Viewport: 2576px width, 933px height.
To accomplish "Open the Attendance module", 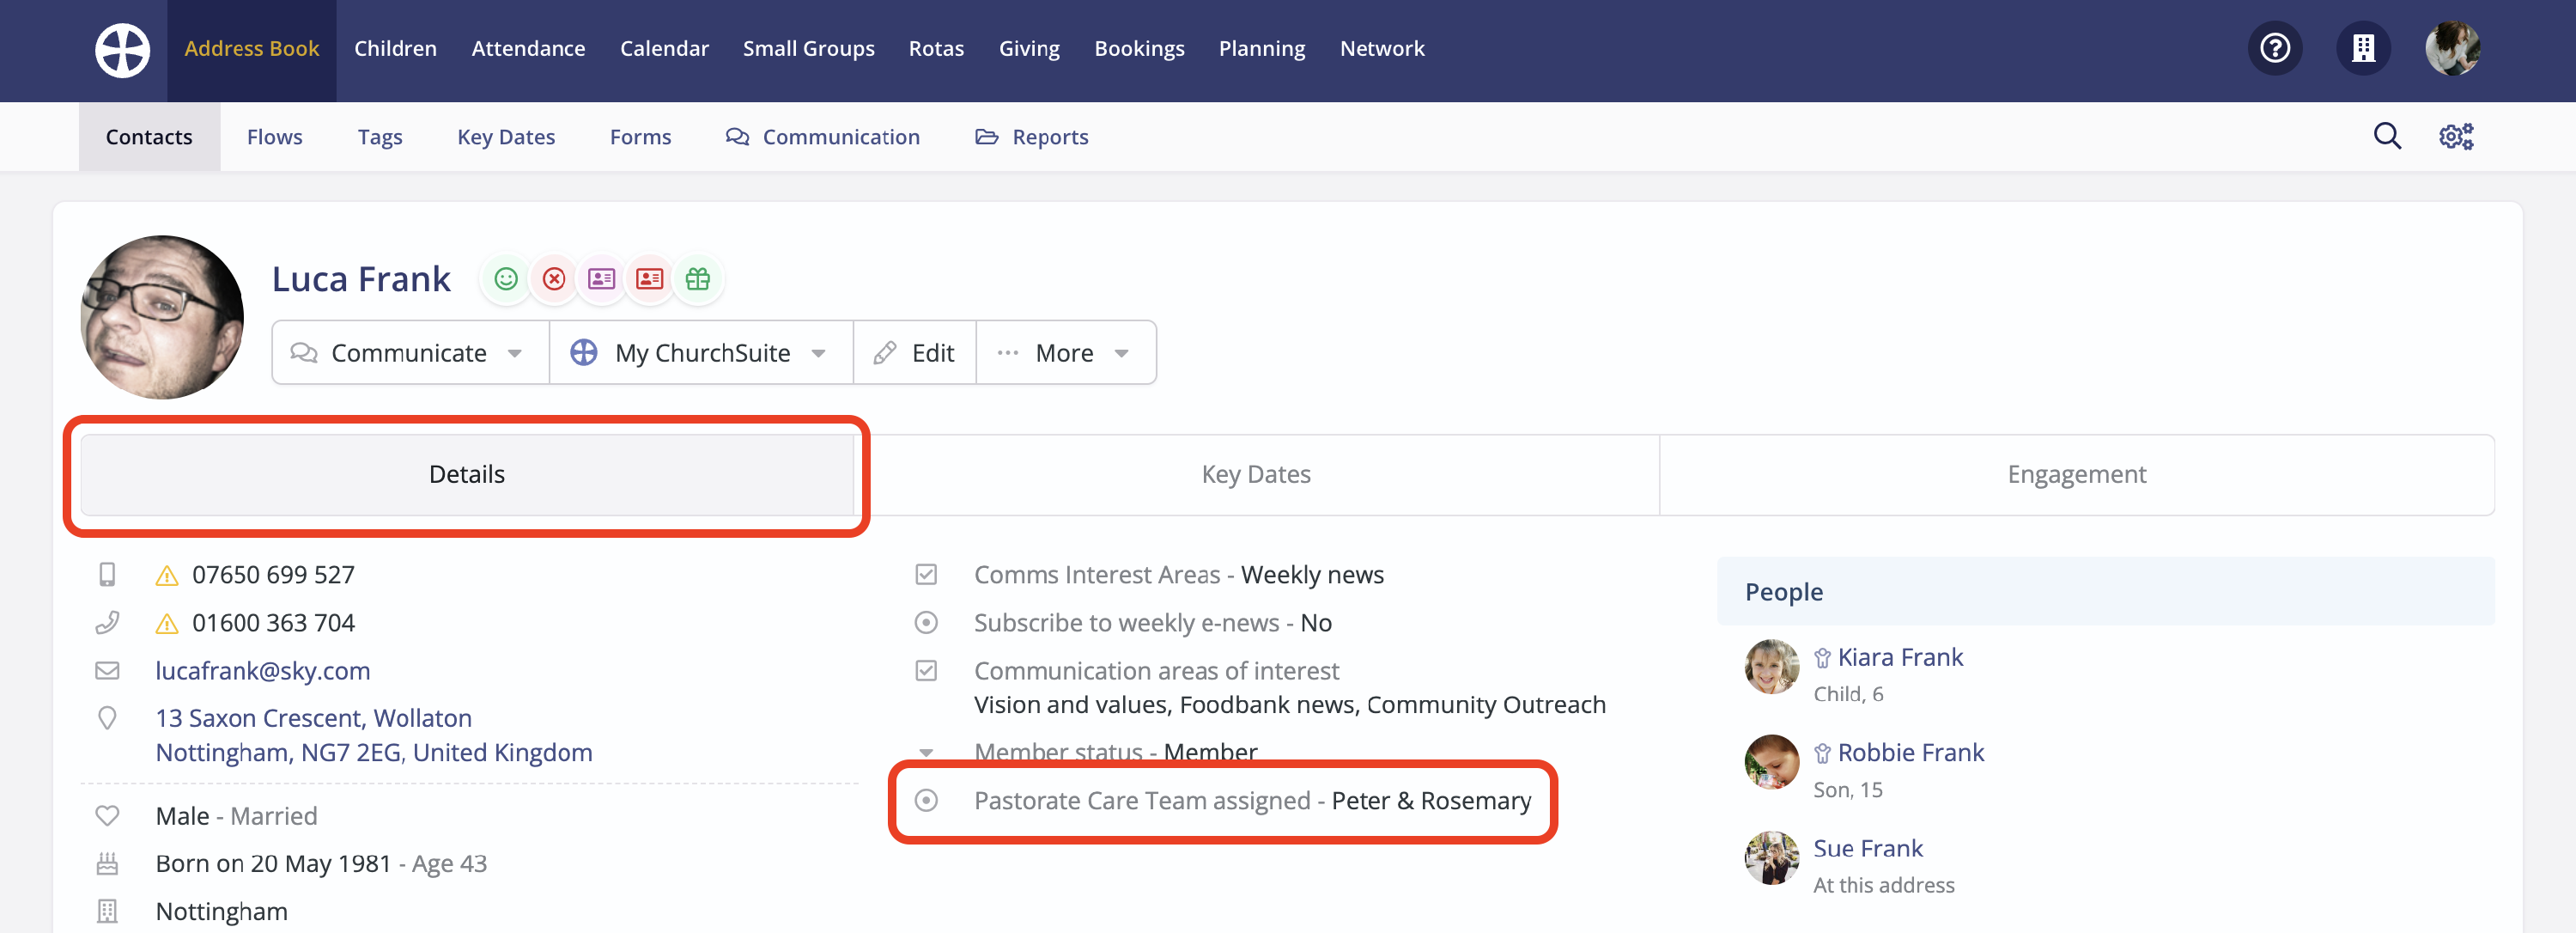I will tap(528, 49).
